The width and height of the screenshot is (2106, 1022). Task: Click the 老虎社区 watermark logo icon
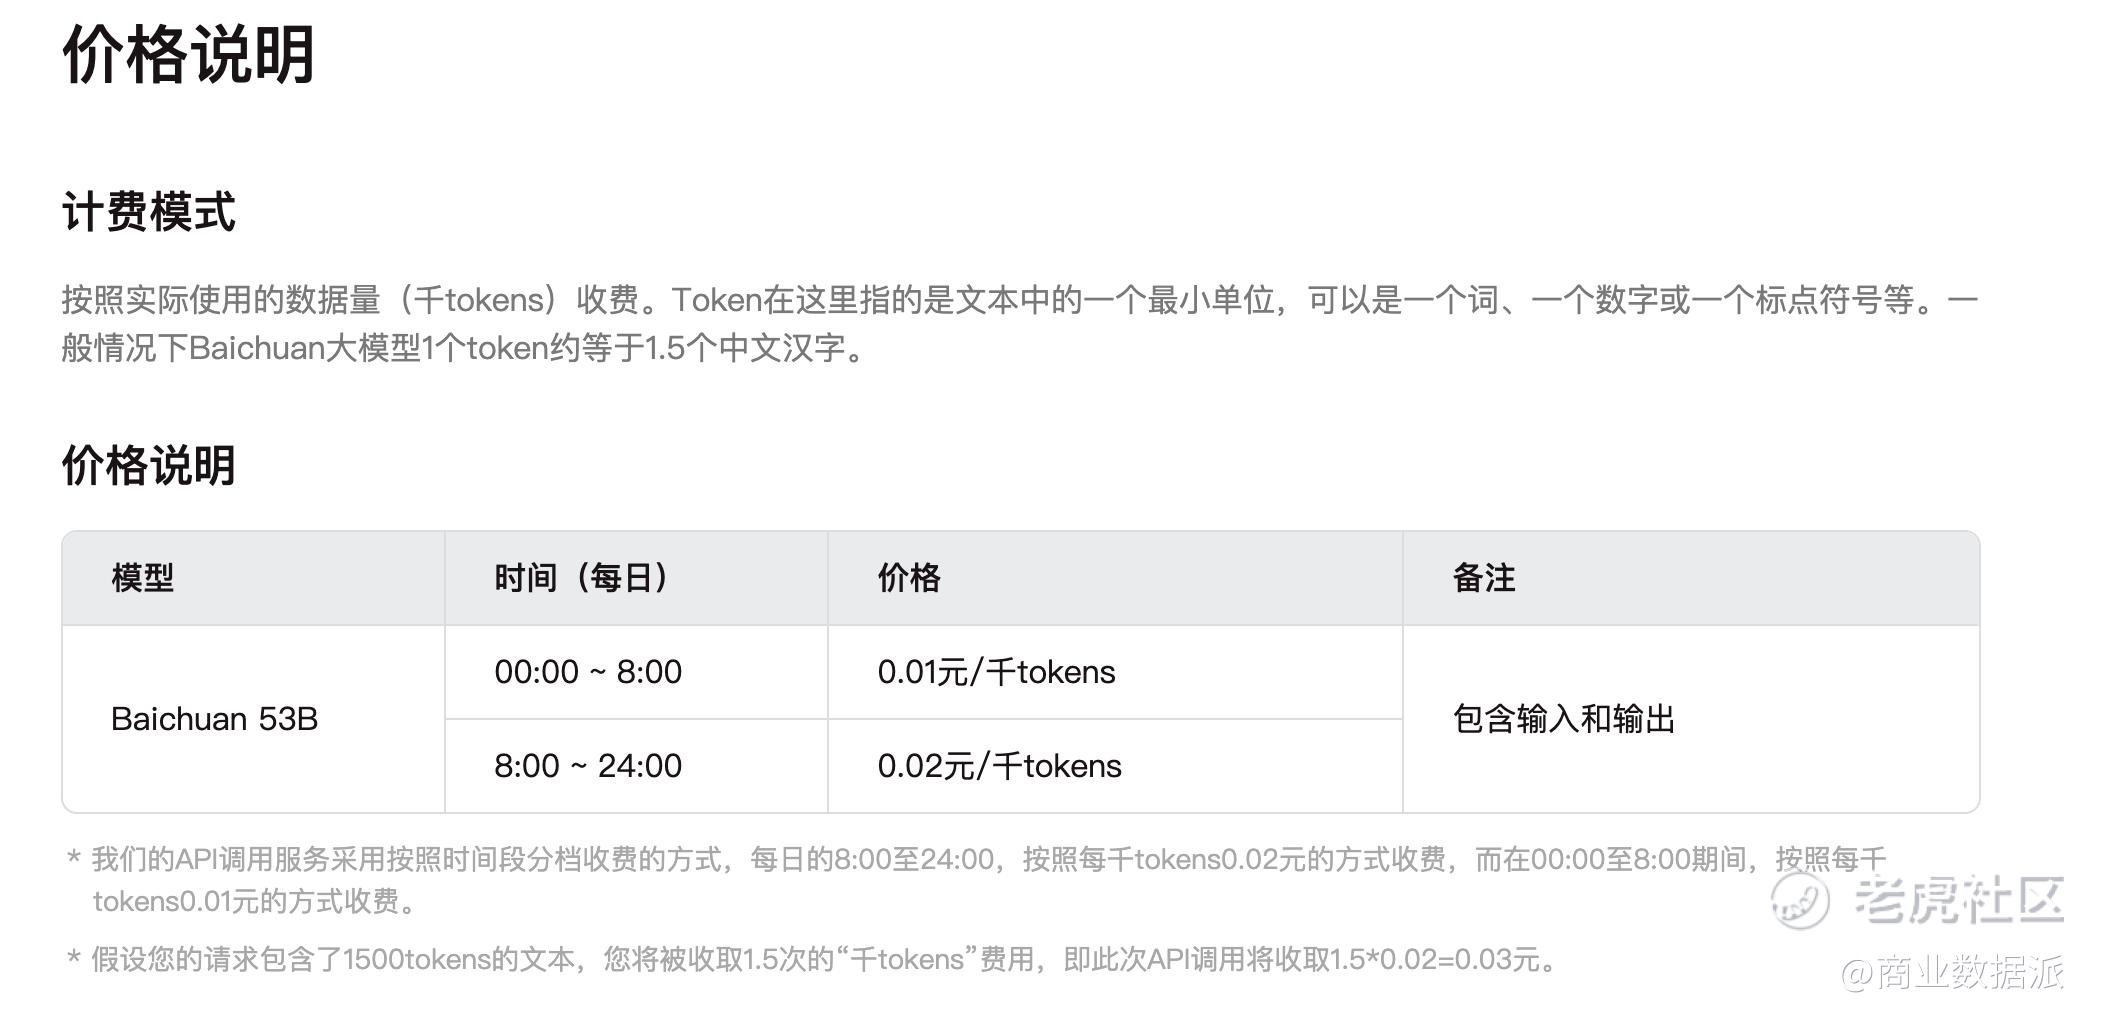(x=1801, y=899)
